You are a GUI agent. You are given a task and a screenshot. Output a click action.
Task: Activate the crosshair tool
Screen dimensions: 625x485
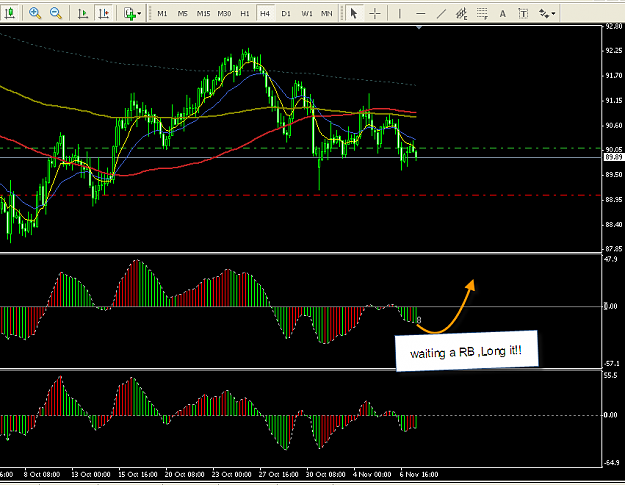click(375, 14)
